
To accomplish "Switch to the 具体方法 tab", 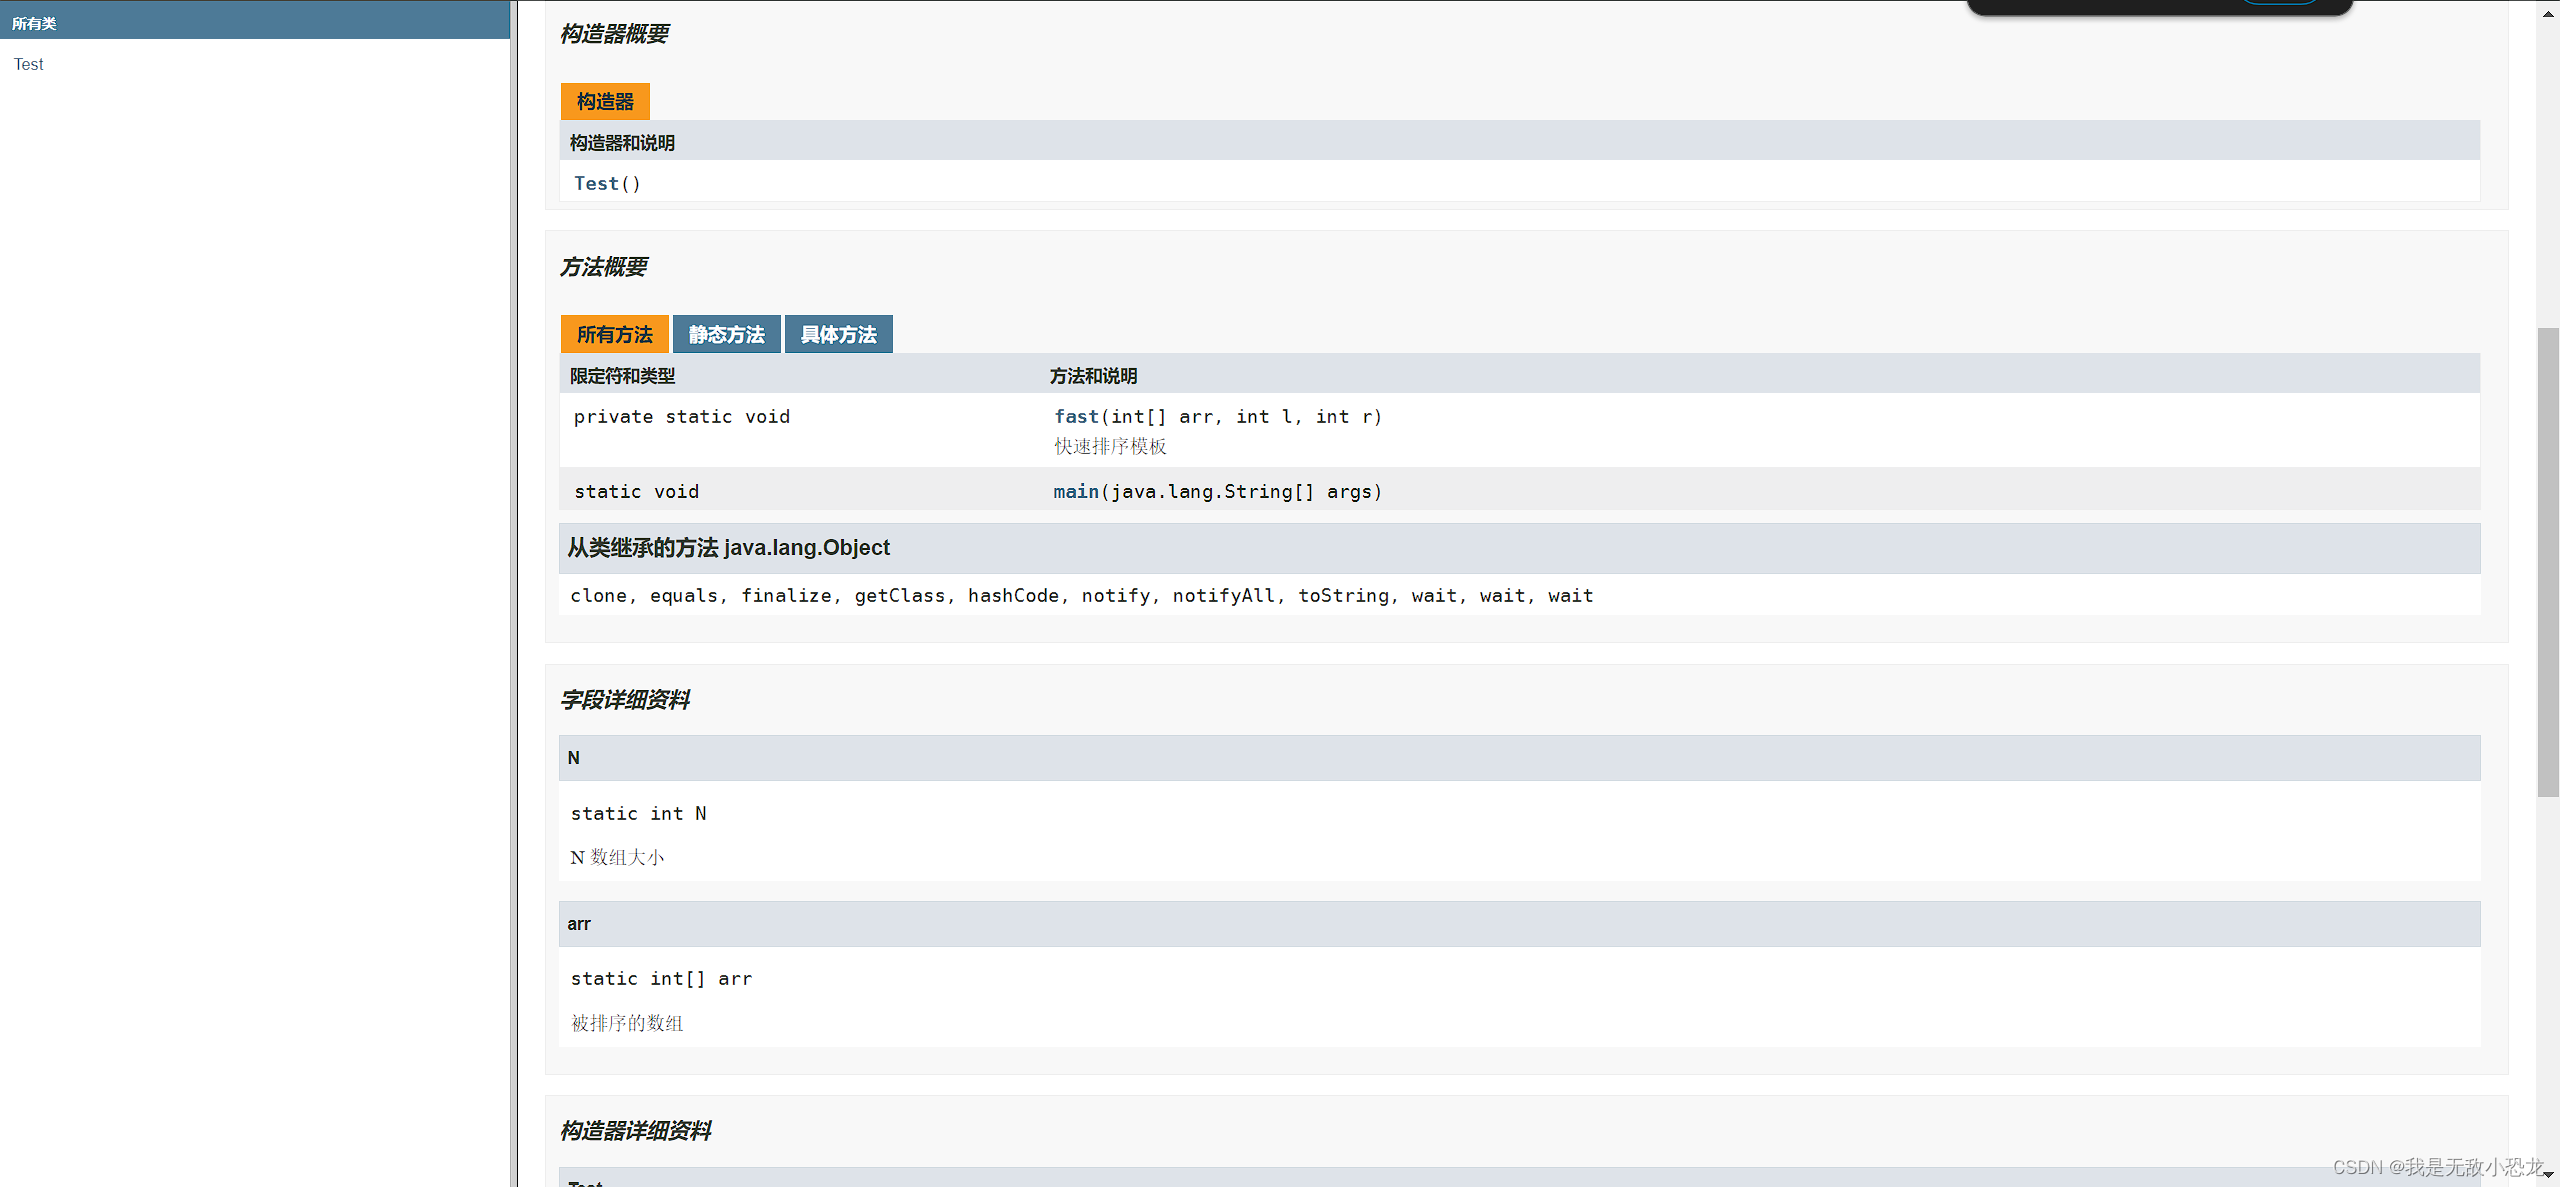I will click(x=838, y=334).
